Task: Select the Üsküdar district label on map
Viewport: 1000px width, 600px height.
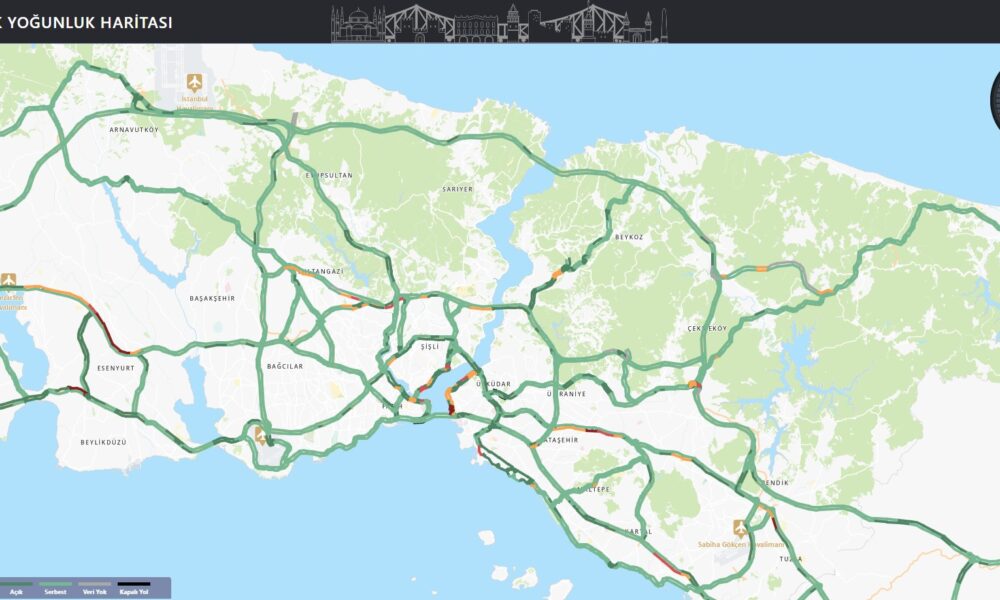Action: click(494, 384)
